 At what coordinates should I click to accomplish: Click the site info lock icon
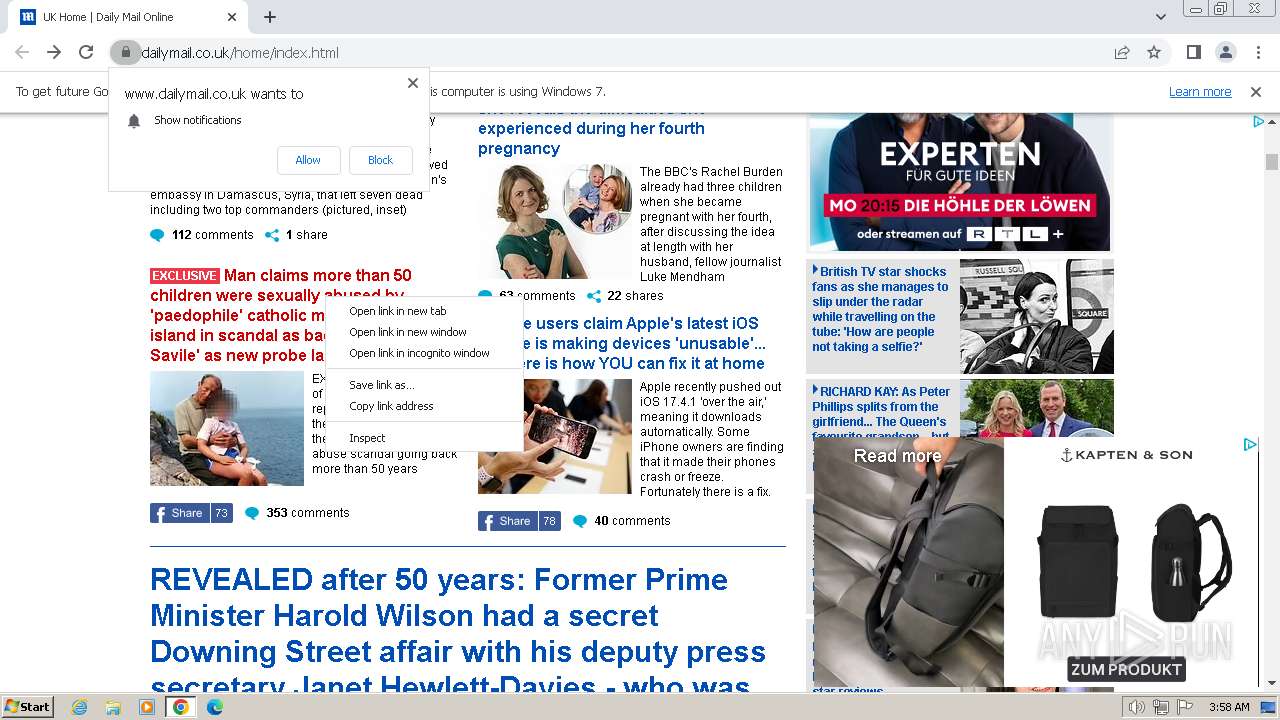pos(125,53)
